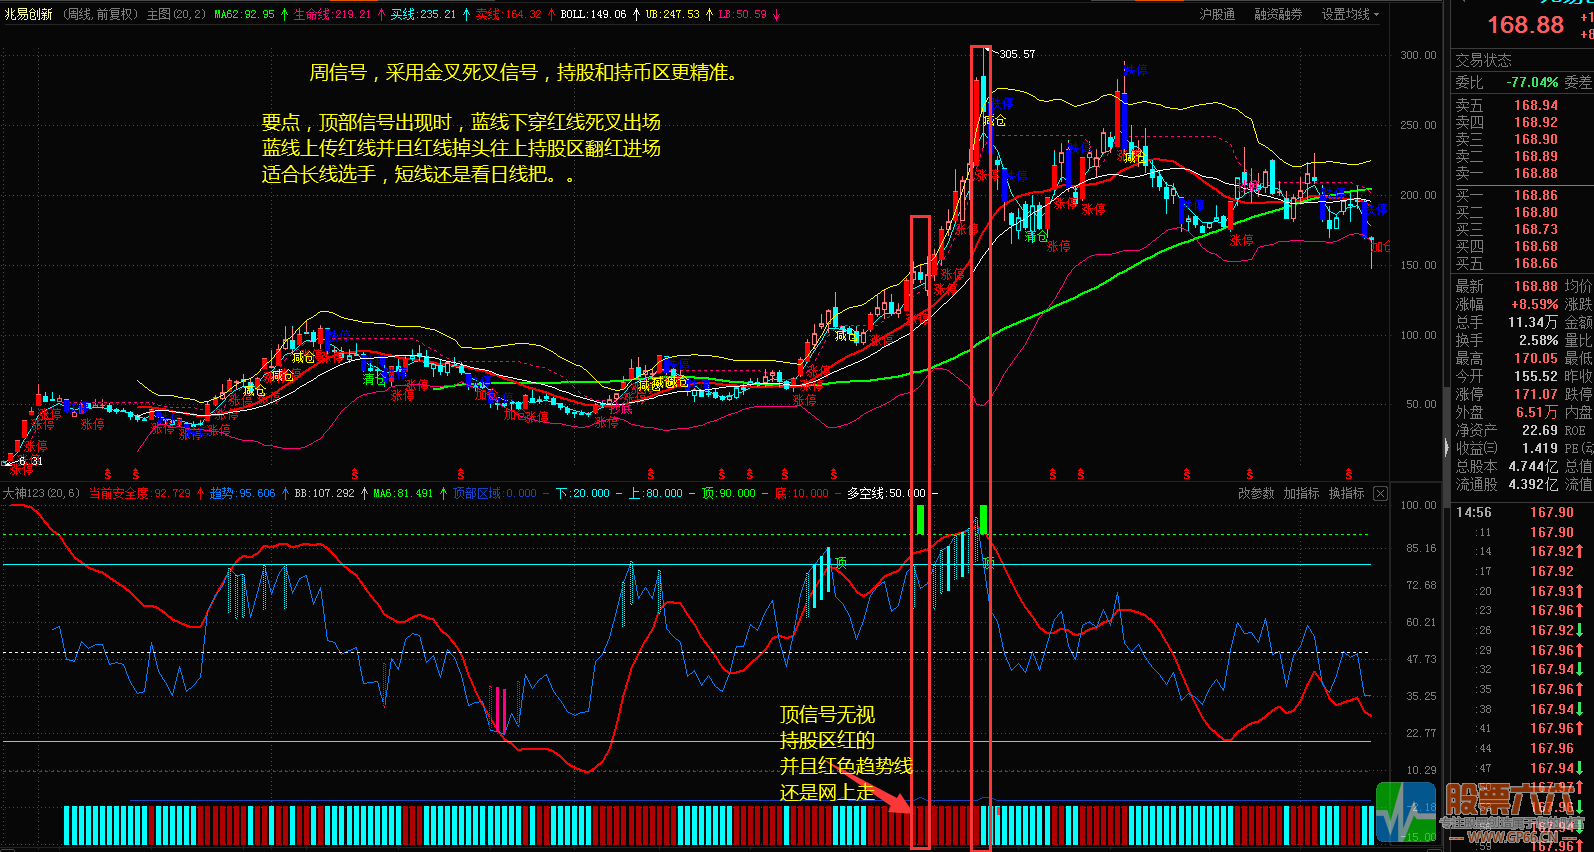Click the 交易状态 header in quote panel
This screenshot has width=1594, height=852.
pos(1483,60)
